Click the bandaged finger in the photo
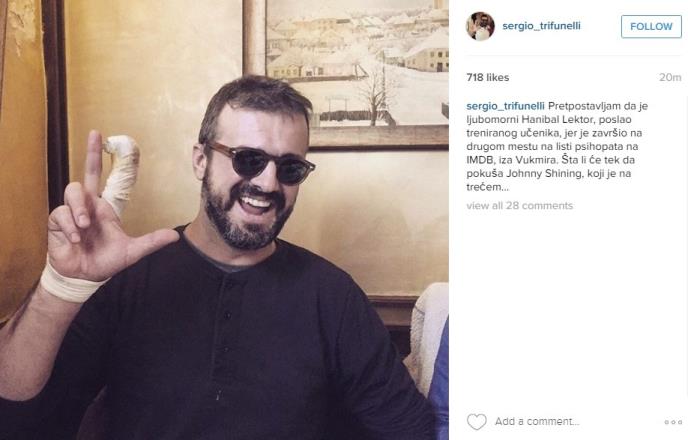Image resolution: width=688 pixels, height=440 pixels. (x=121, y=173)
